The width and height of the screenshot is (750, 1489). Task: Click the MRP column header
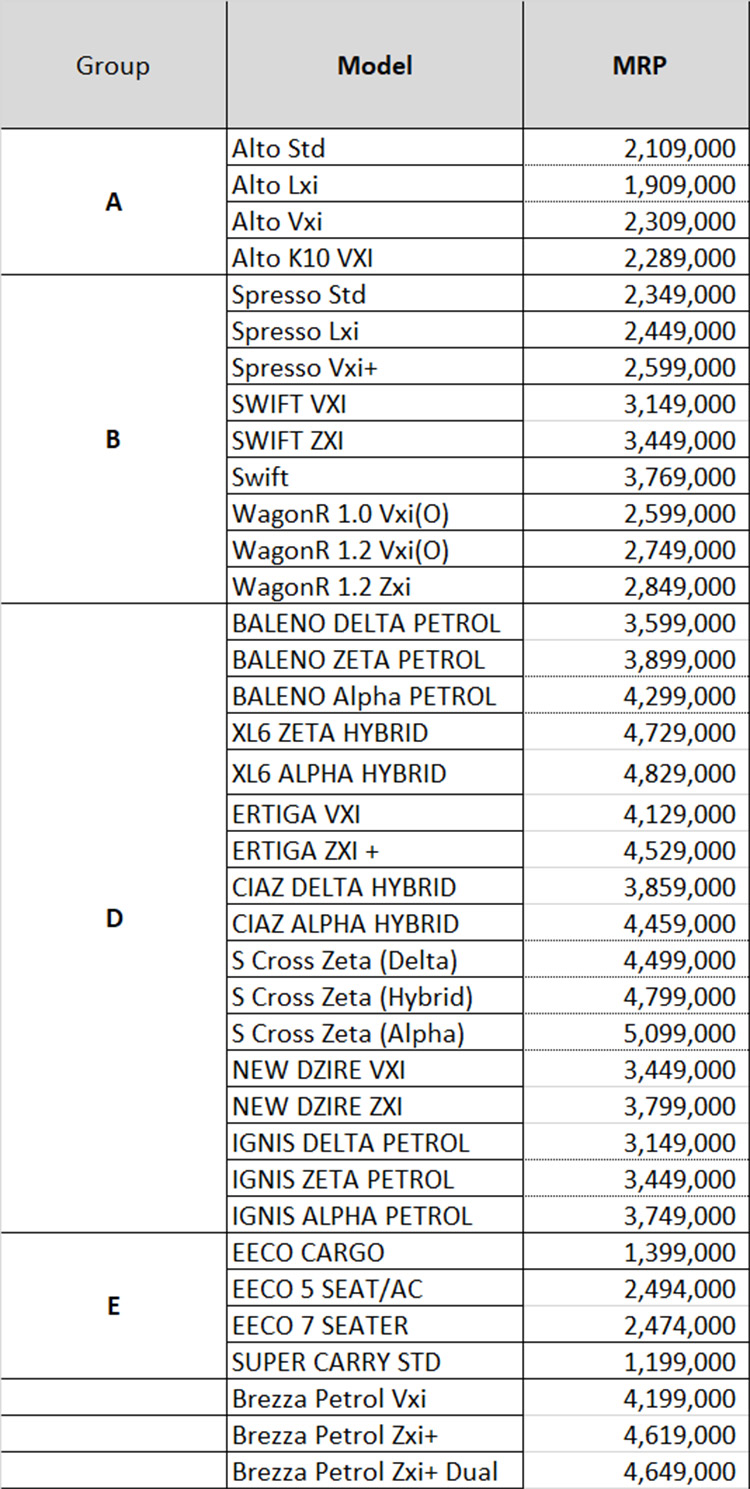coord(639,66)
